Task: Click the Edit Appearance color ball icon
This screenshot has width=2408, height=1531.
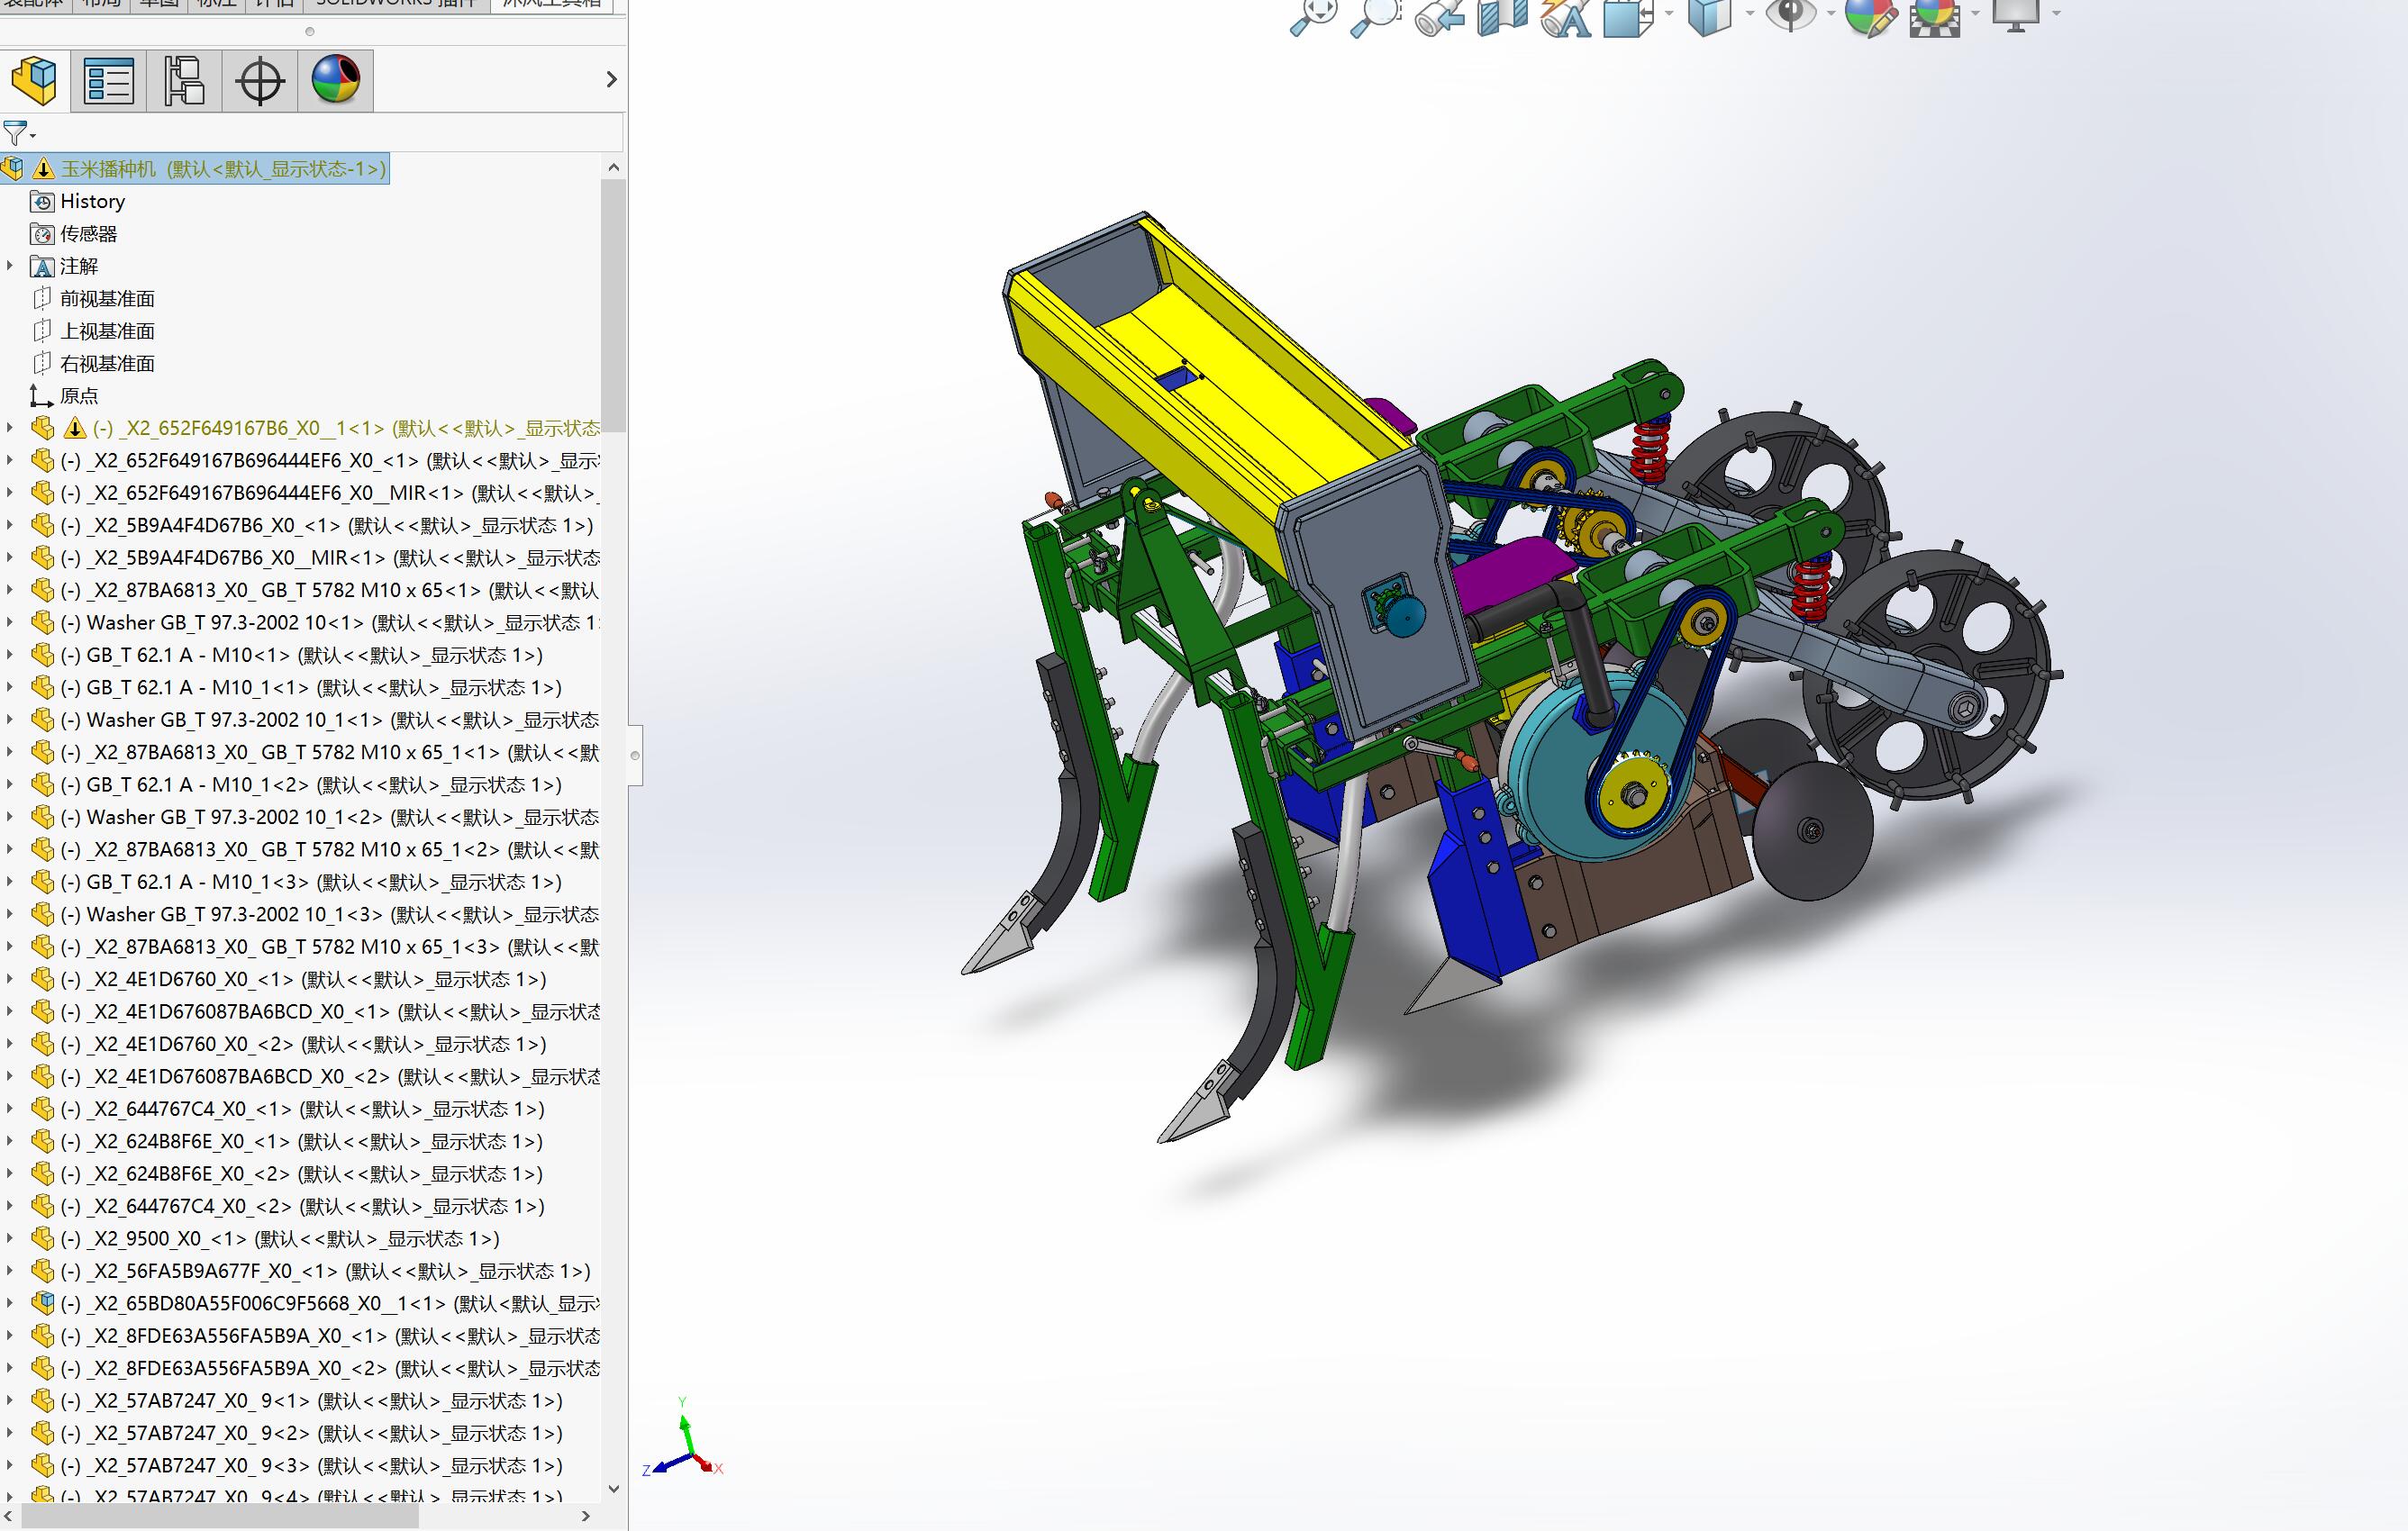Action: tap(1869, 17)
